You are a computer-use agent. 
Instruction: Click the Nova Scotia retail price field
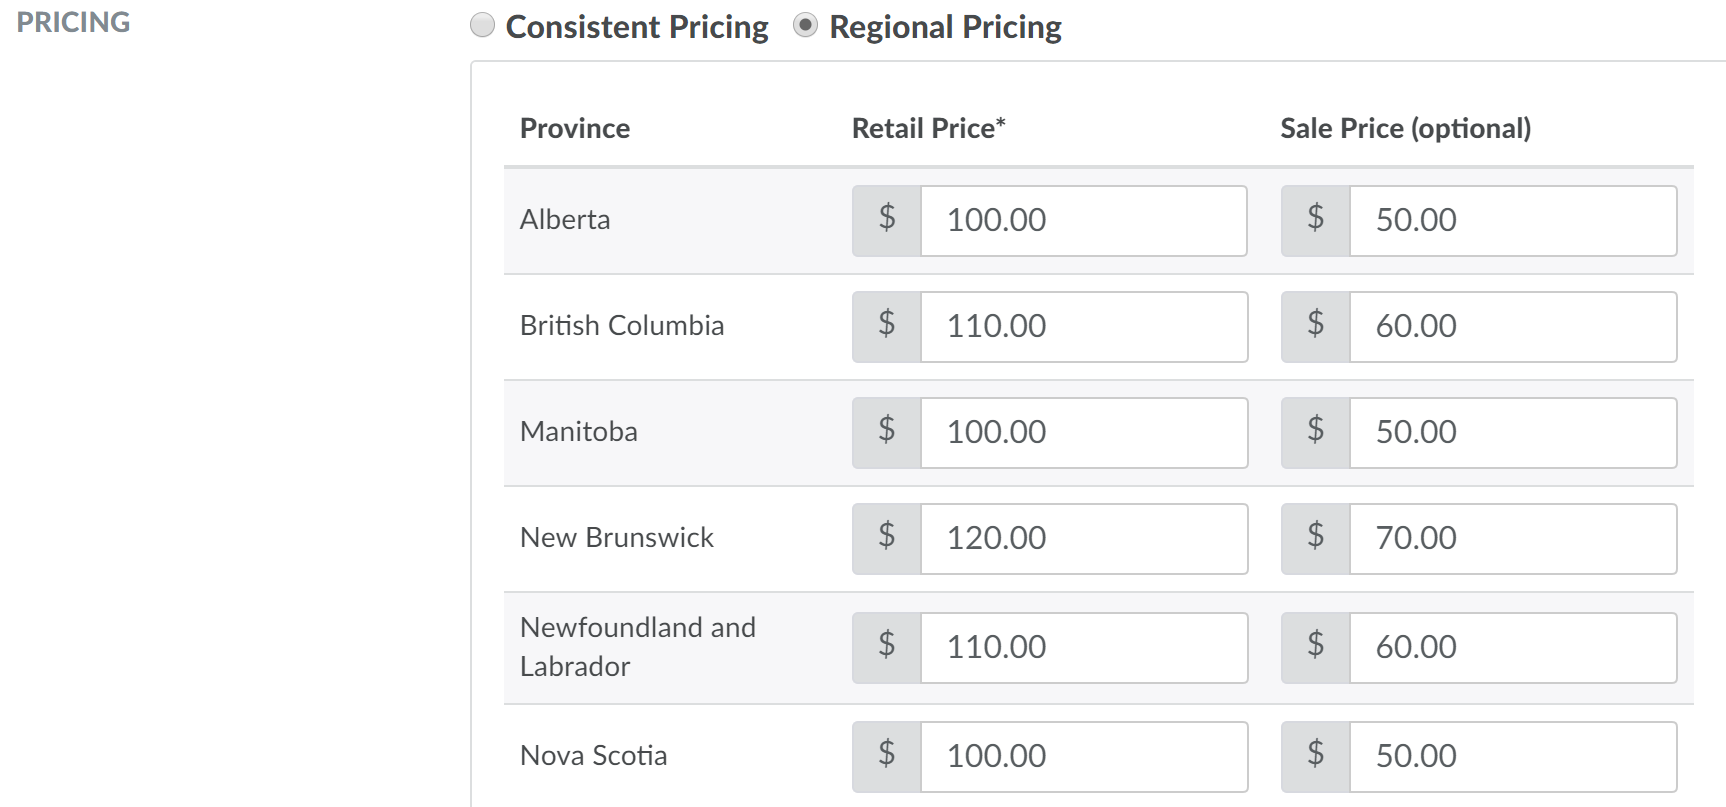(1083, 756)
